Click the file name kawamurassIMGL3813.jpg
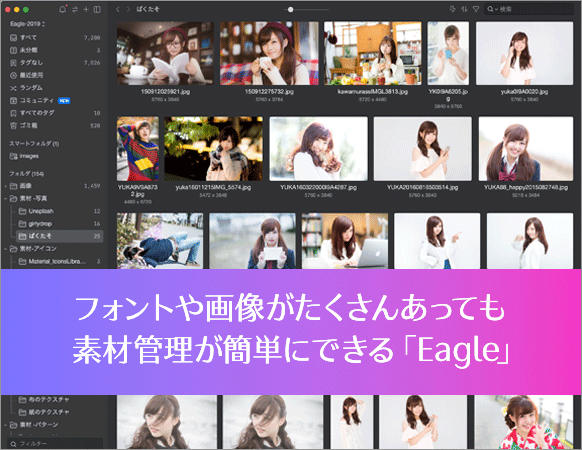582x450 pixels. tap(373, 92)
